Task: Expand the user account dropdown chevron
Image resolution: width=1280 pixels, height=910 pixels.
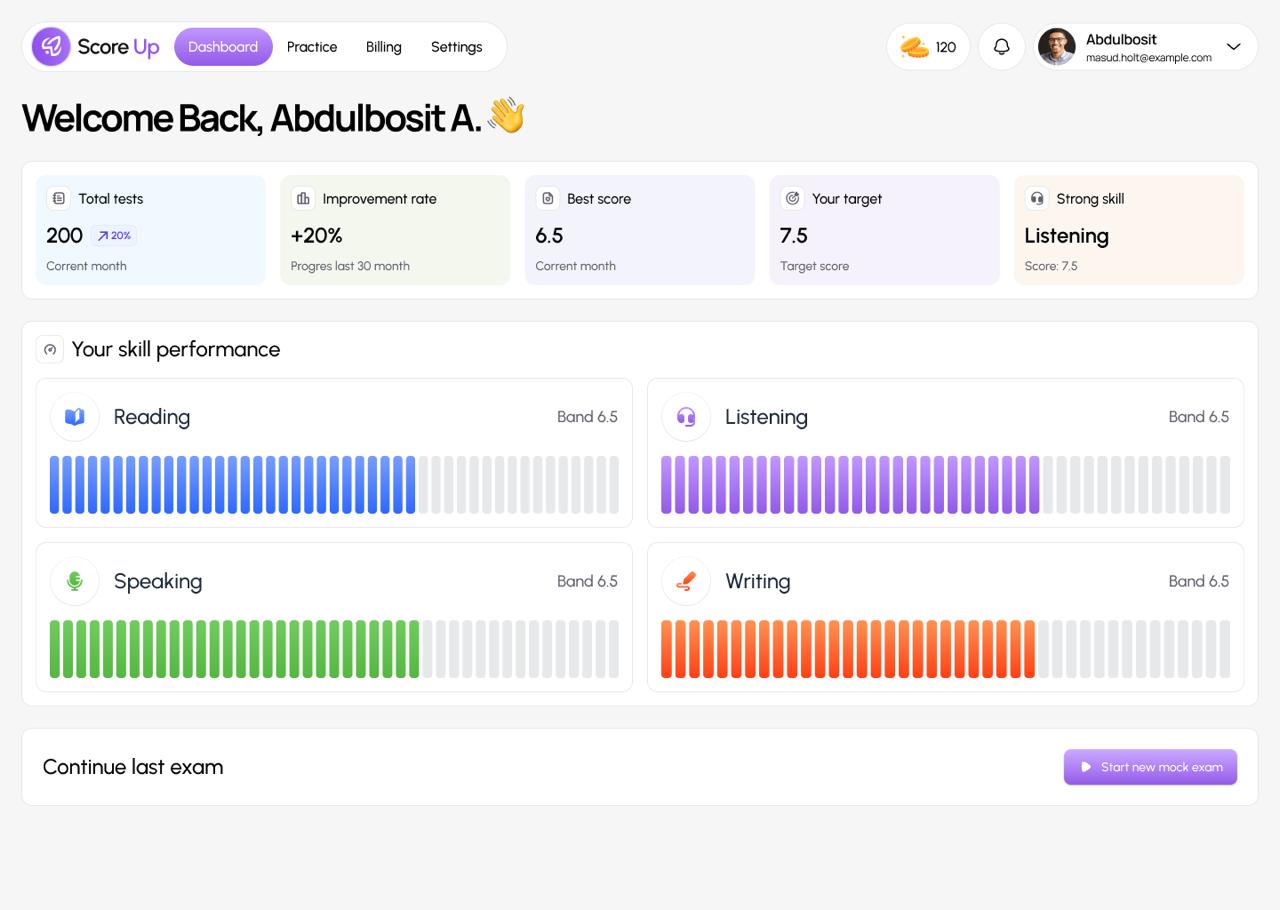Action: coord(1233,47)
